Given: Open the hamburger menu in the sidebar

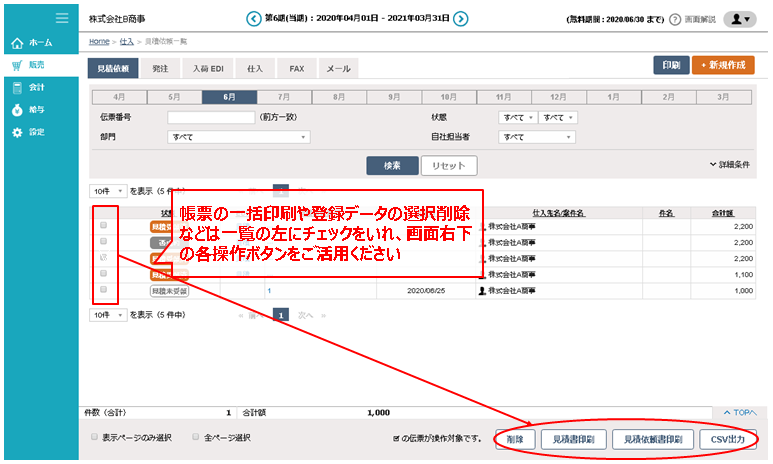Looking at the screenshot, I should (x=62, y=18).
